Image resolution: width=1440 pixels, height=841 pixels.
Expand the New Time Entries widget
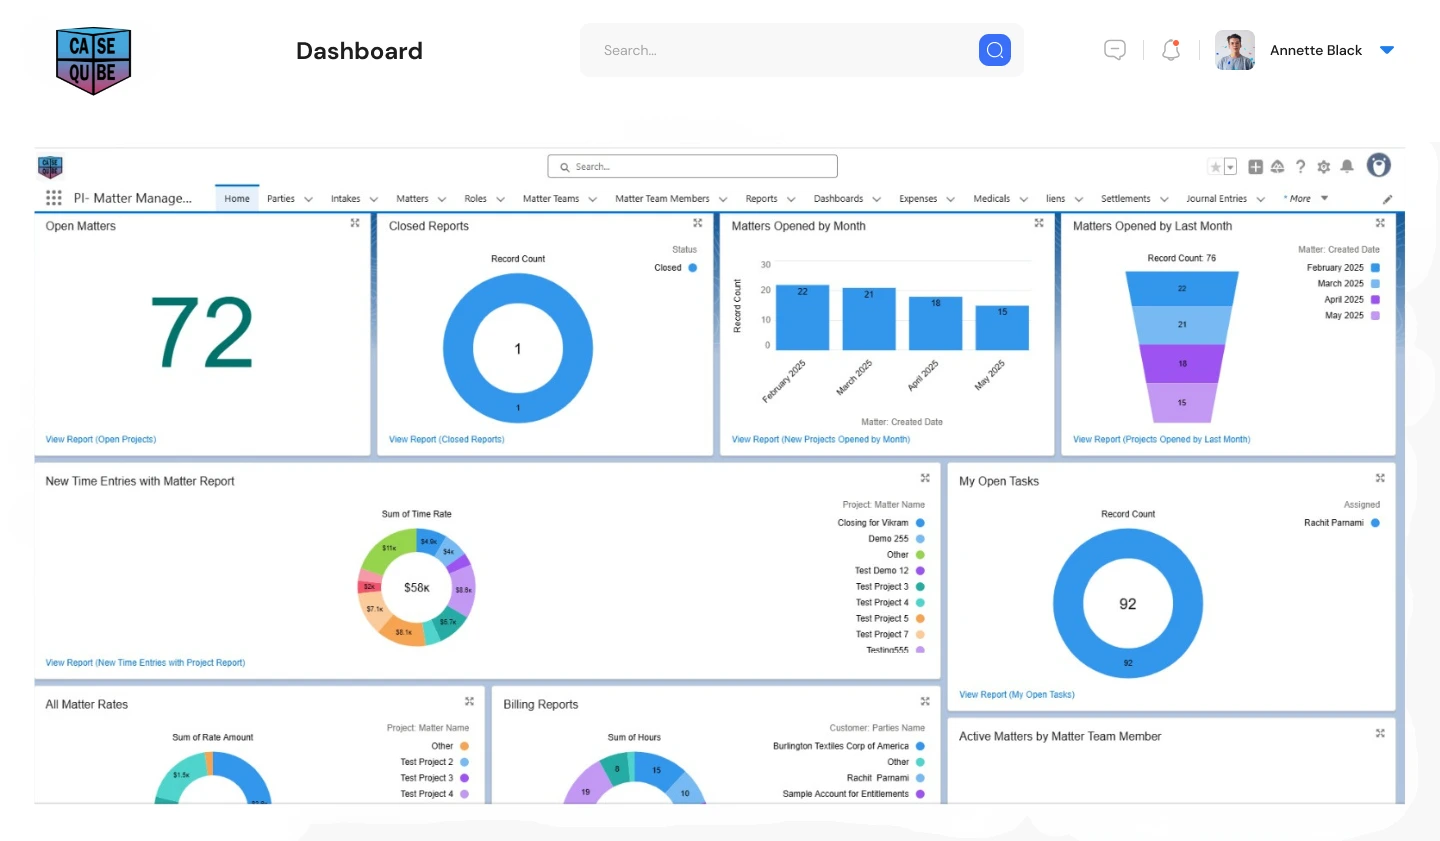coord(925,478)
